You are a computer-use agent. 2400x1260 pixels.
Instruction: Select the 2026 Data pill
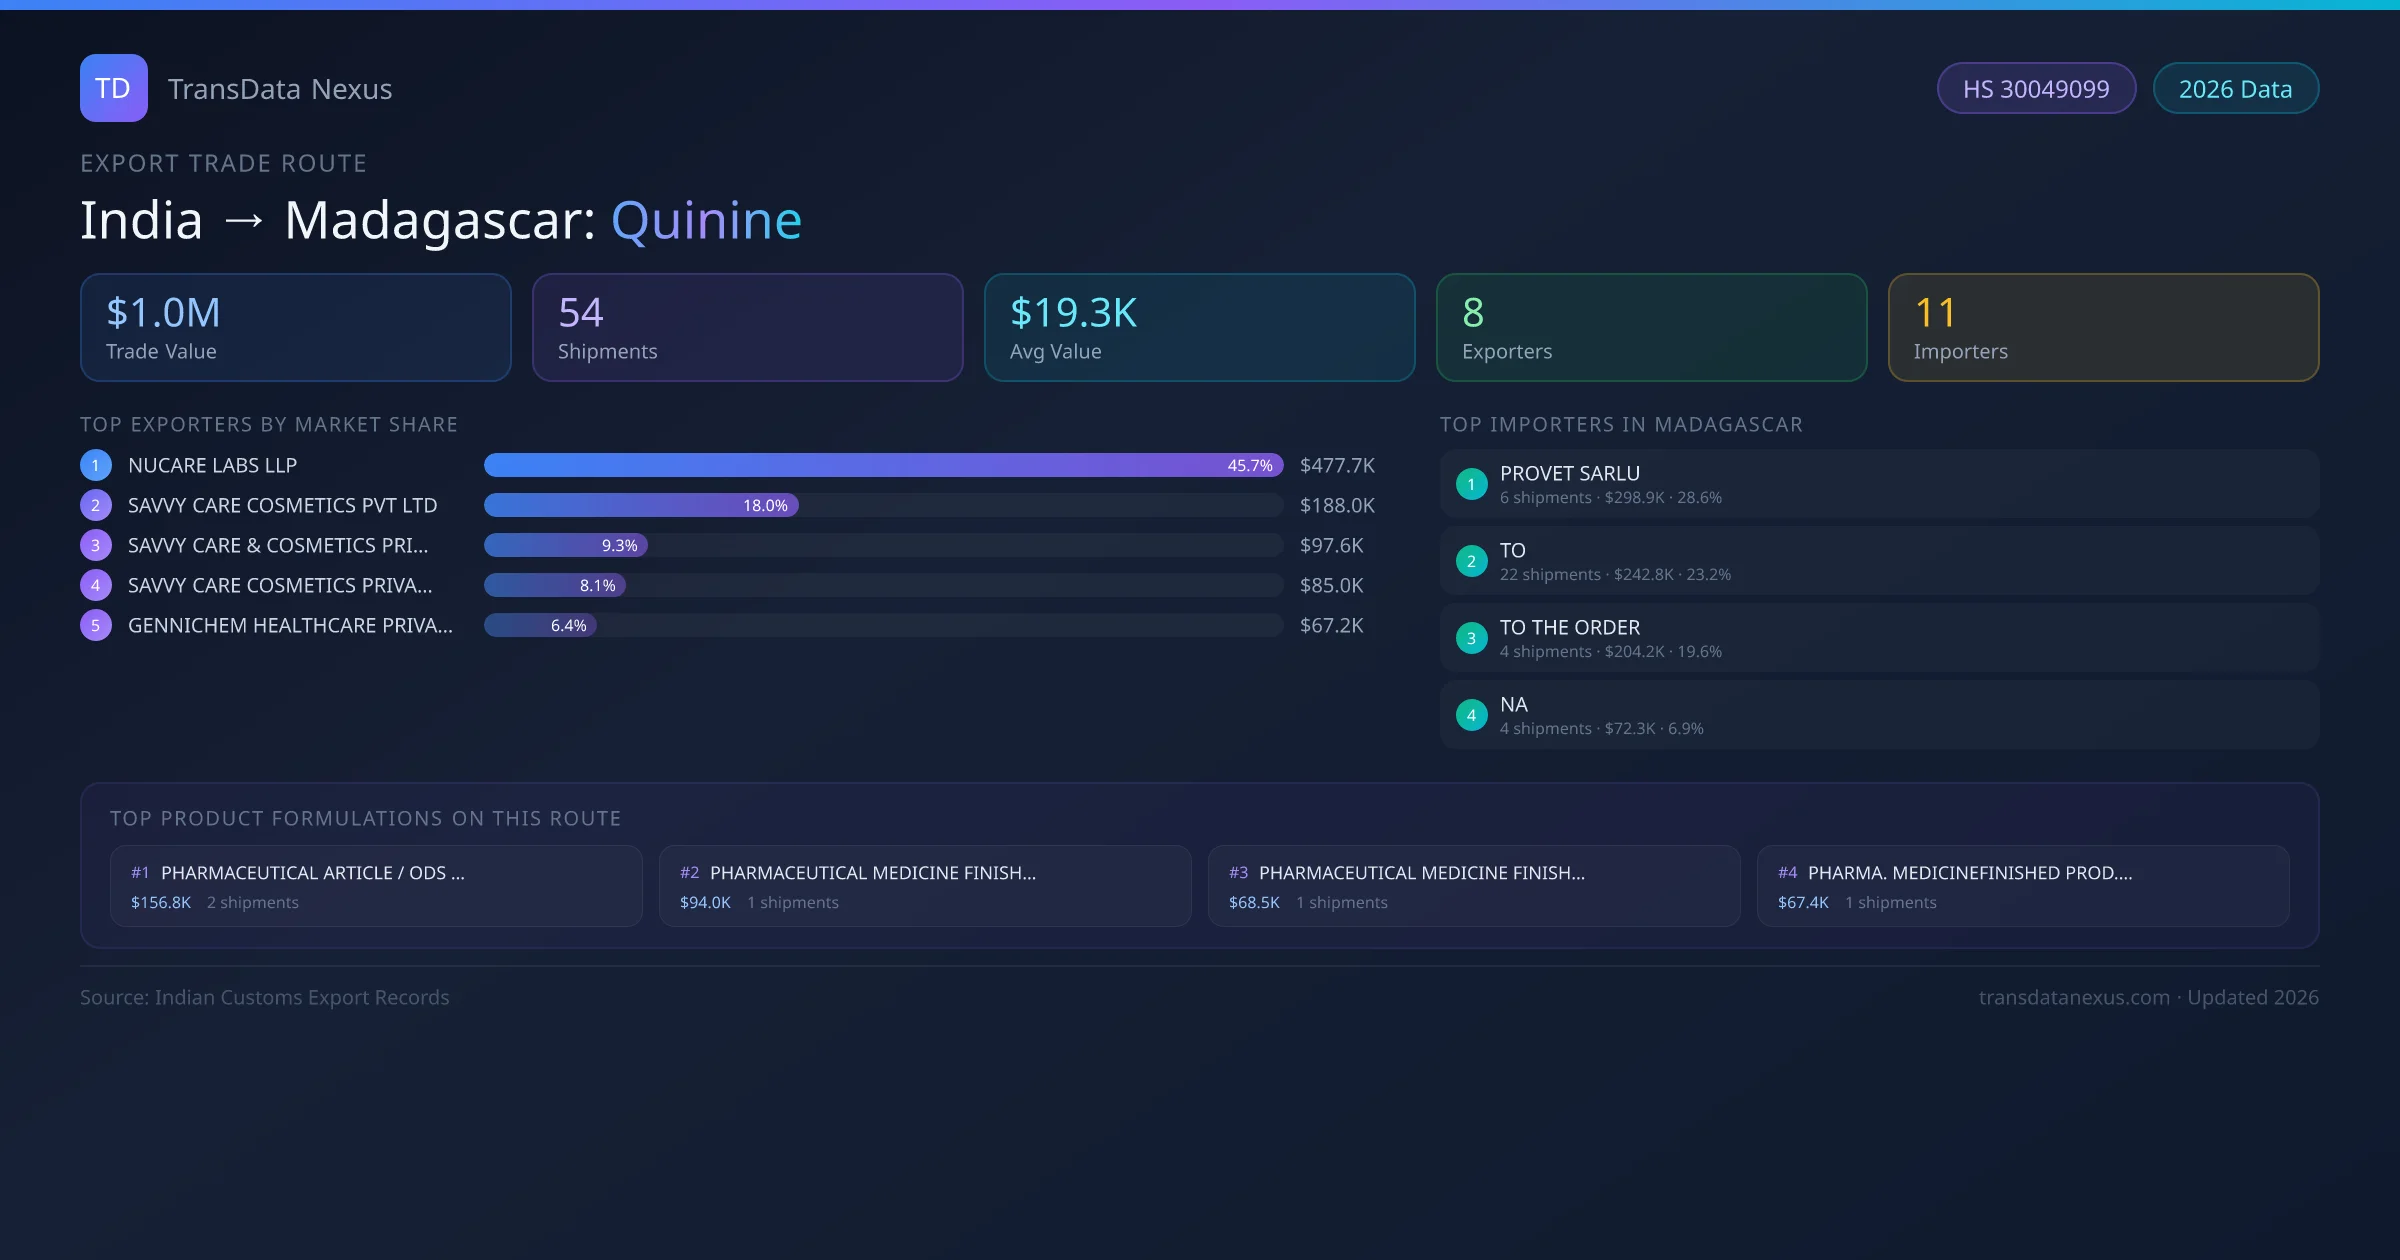(2235, 89)
